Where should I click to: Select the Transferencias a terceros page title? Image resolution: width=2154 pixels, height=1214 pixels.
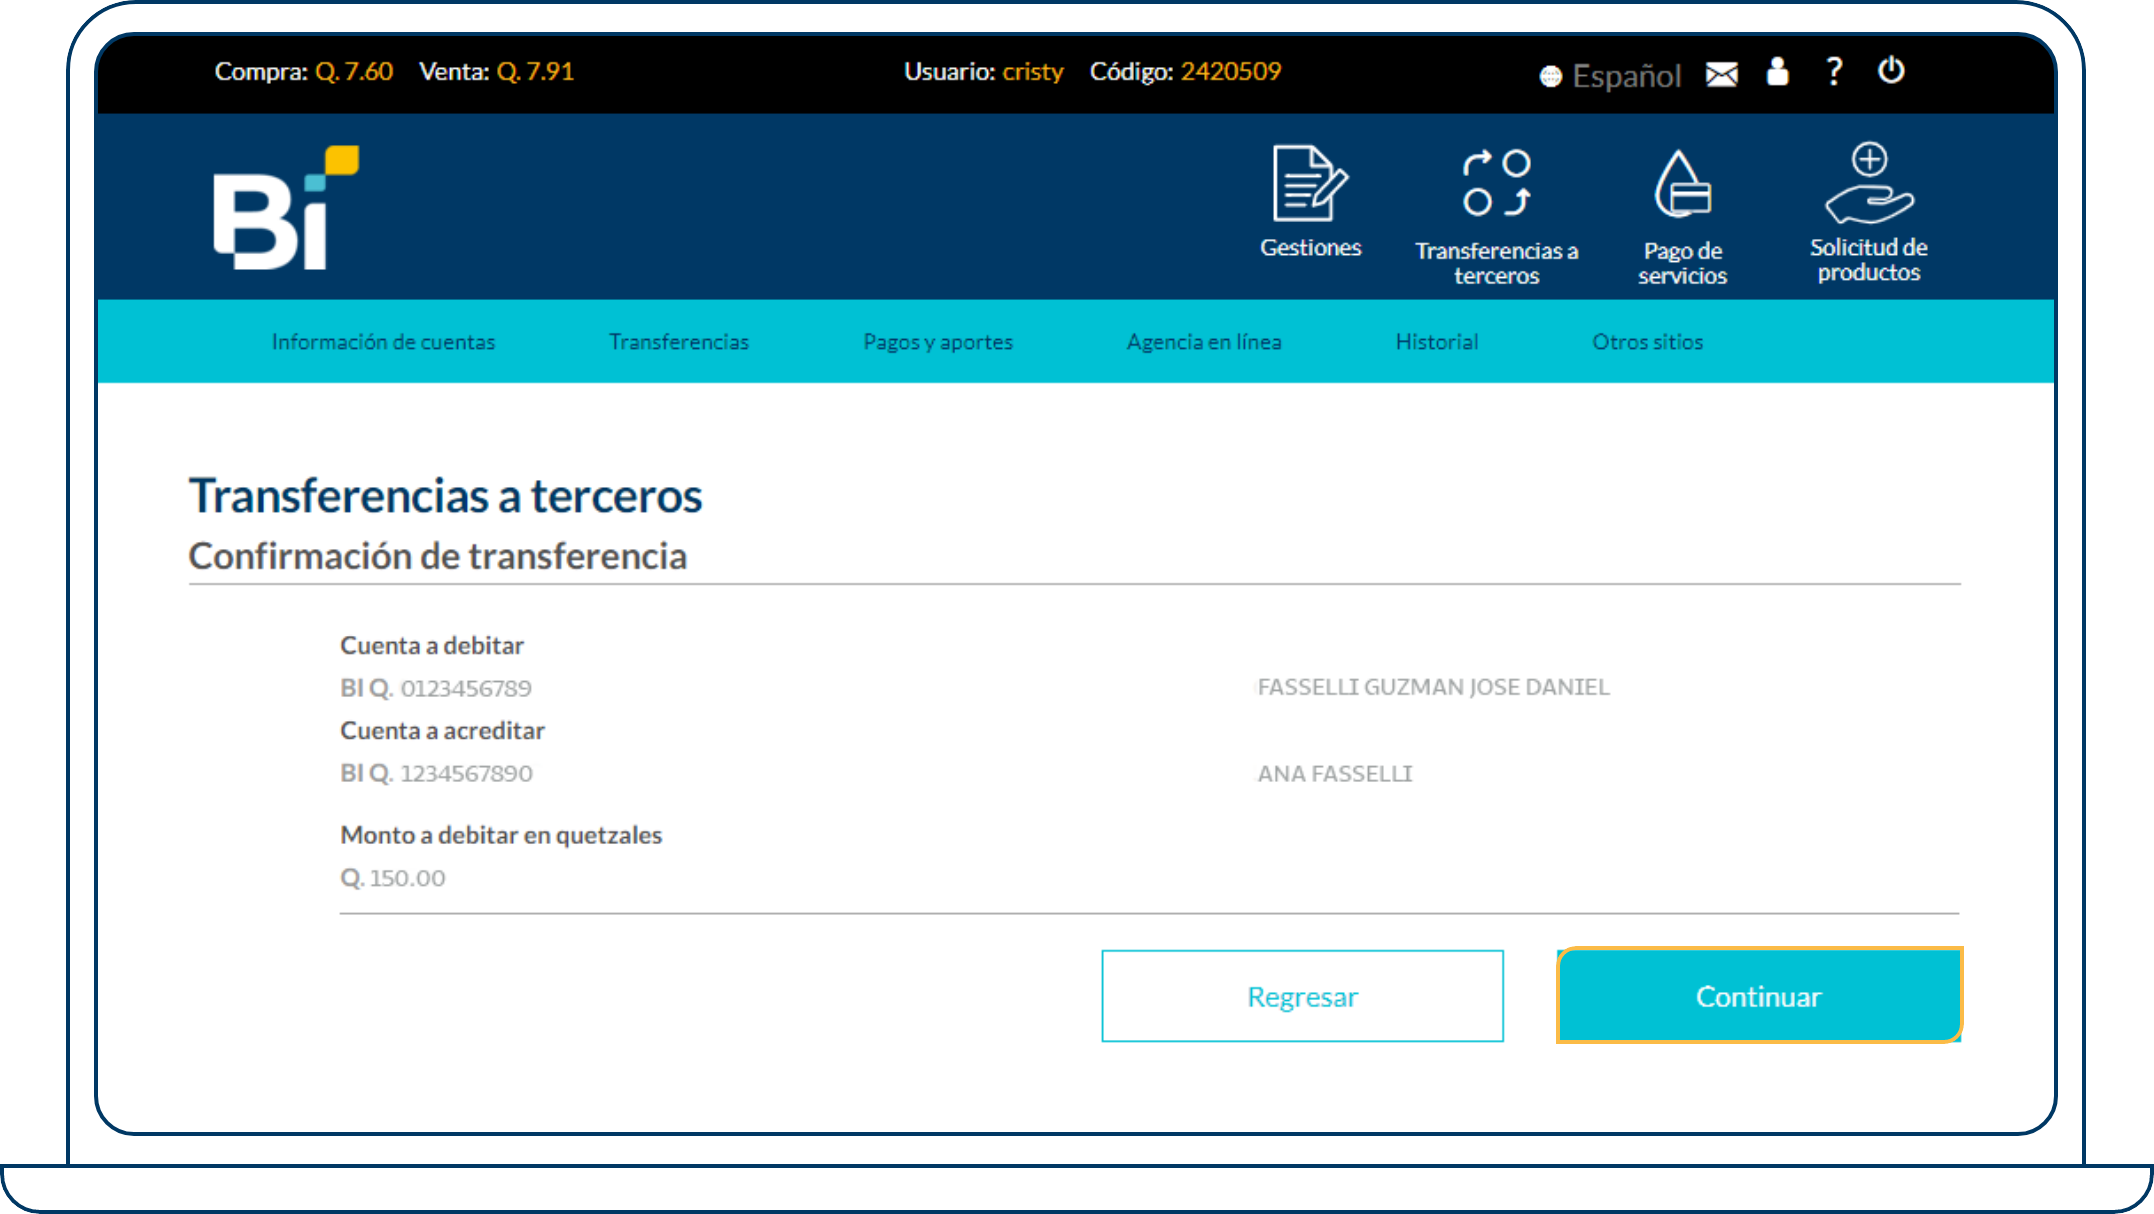(446, 496)
